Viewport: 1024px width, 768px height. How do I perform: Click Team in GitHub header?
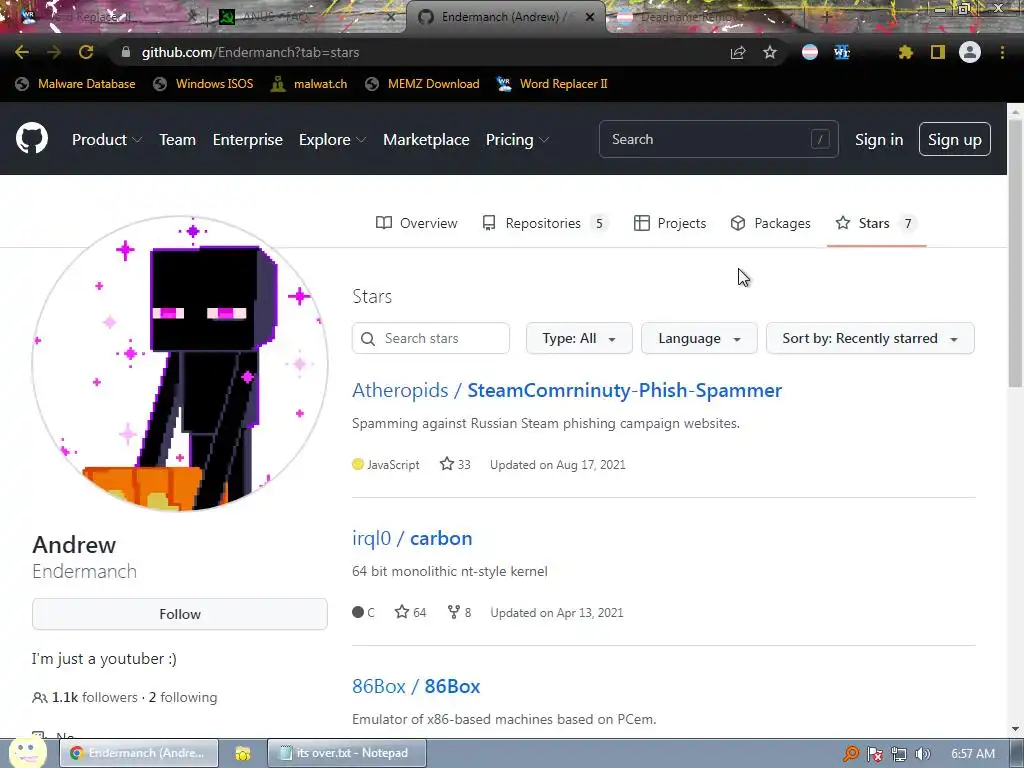178,140
